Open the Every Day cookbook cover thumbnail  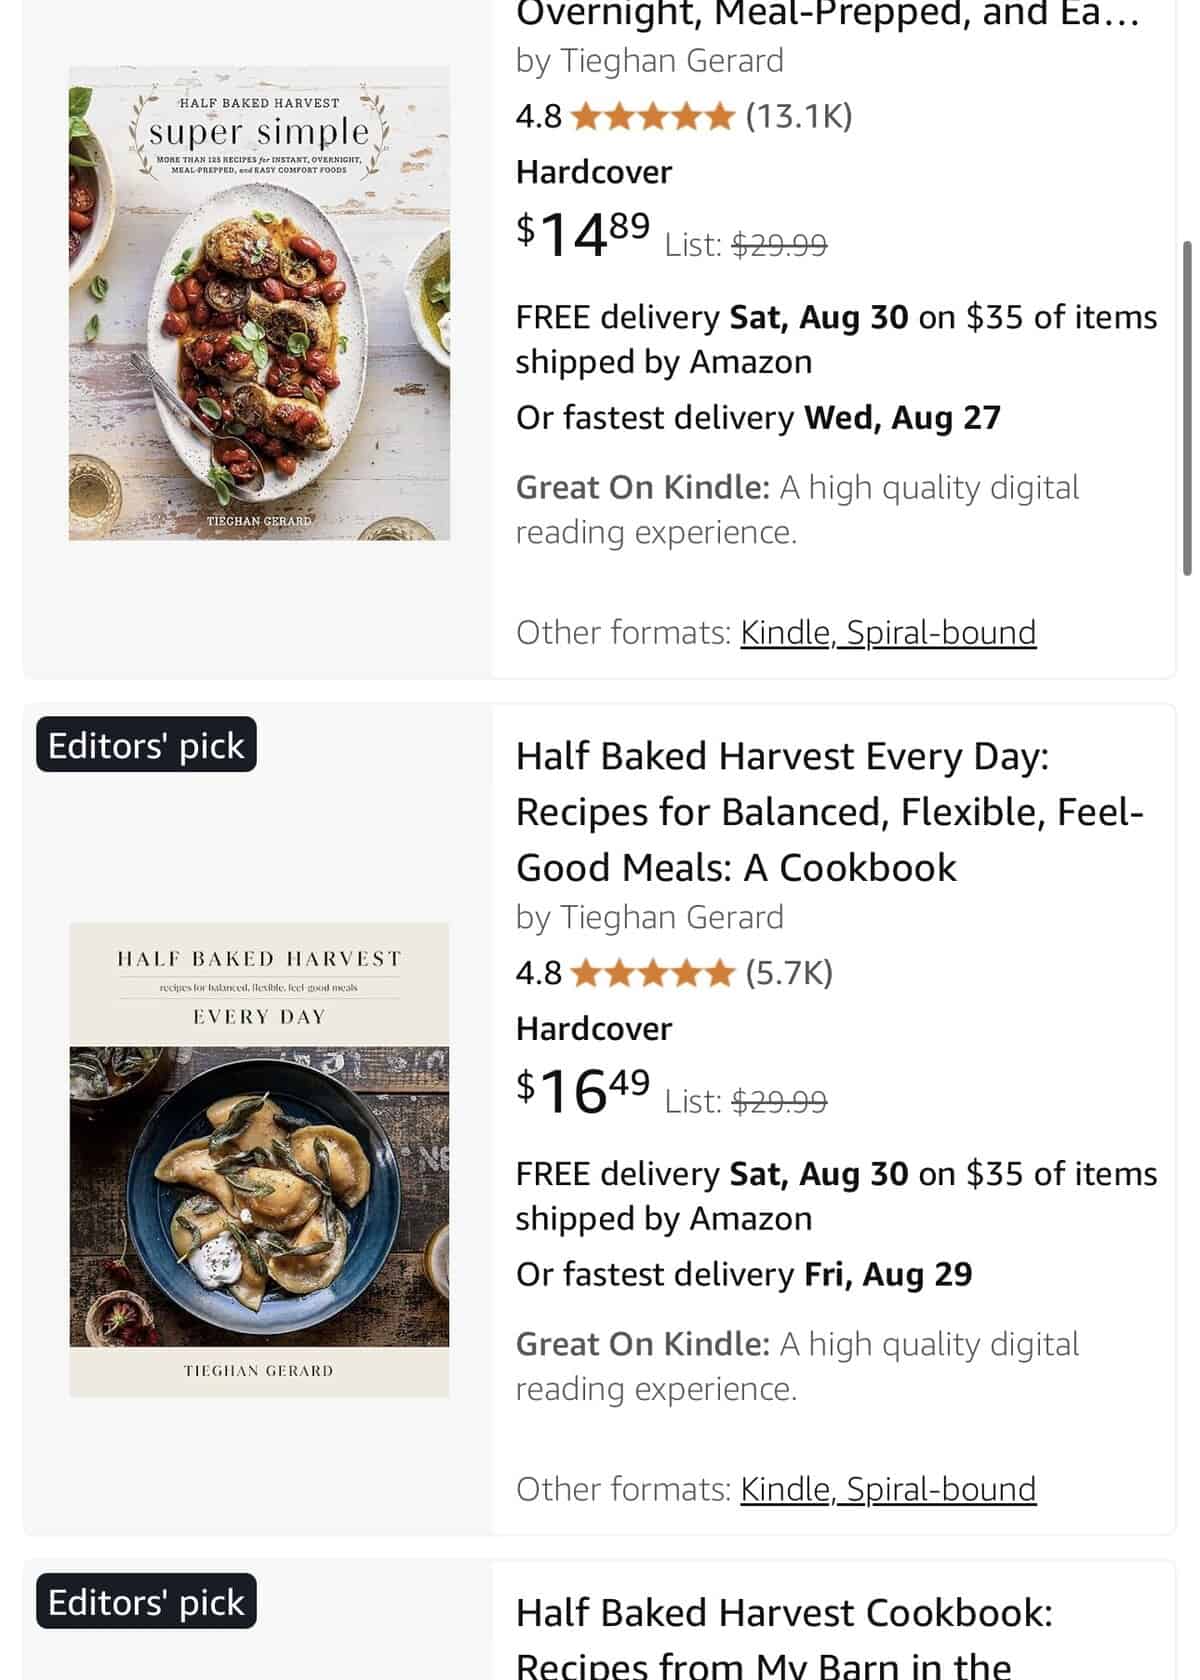pos(259,1160)
